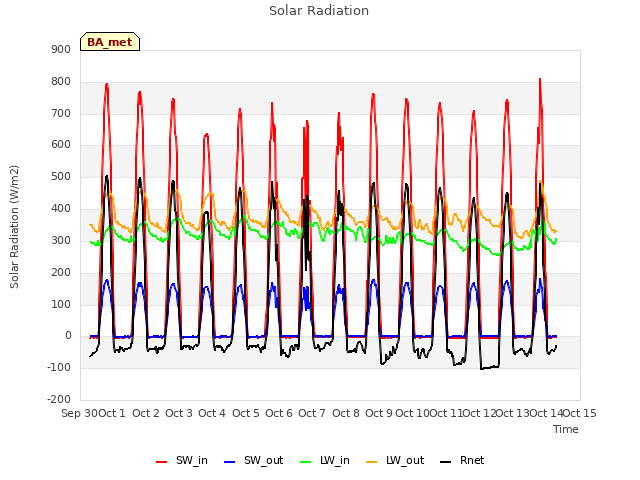Click the -100 y-axis tick label
Screen dimensions: 640x480
[59, 367]
